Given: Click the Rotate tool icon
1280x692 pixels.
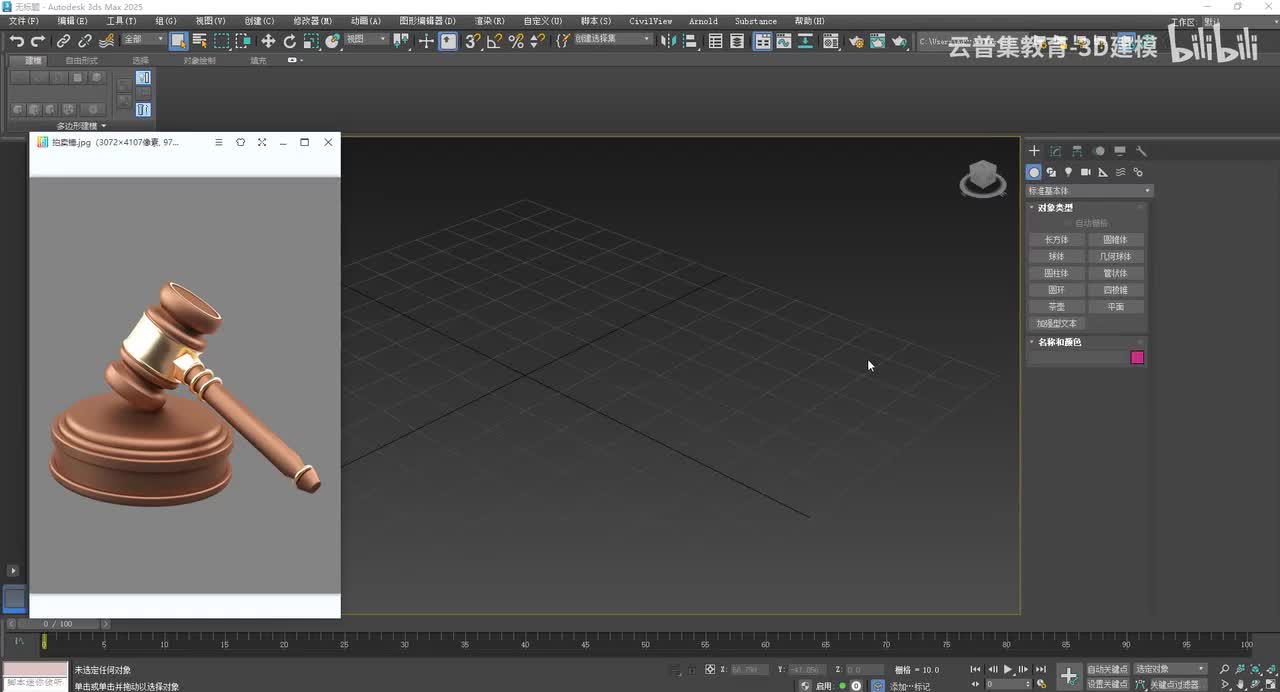Looking at the screenshot, I should [290, 41].
